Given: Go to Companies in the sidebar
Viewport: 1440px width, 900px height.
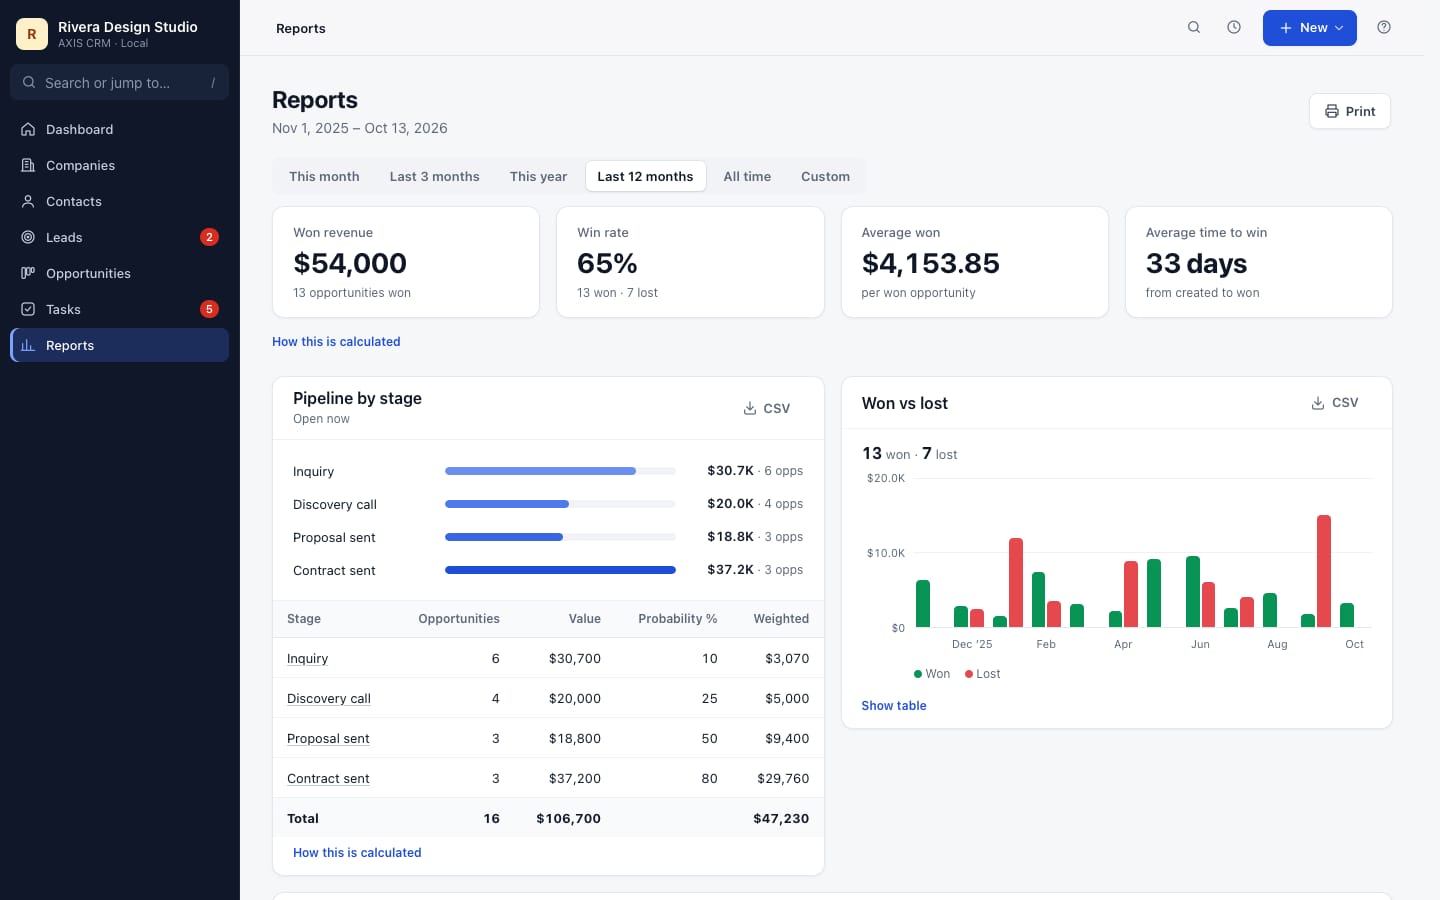Looking at the screenshot, I should pos(119,165).
